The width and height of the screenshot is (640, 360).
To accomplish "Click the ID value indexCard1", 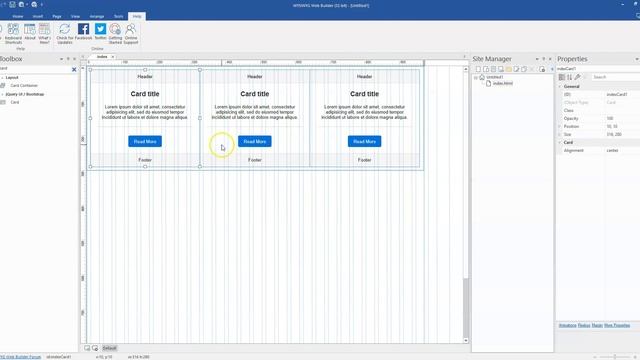I will [x=616, y=94].
